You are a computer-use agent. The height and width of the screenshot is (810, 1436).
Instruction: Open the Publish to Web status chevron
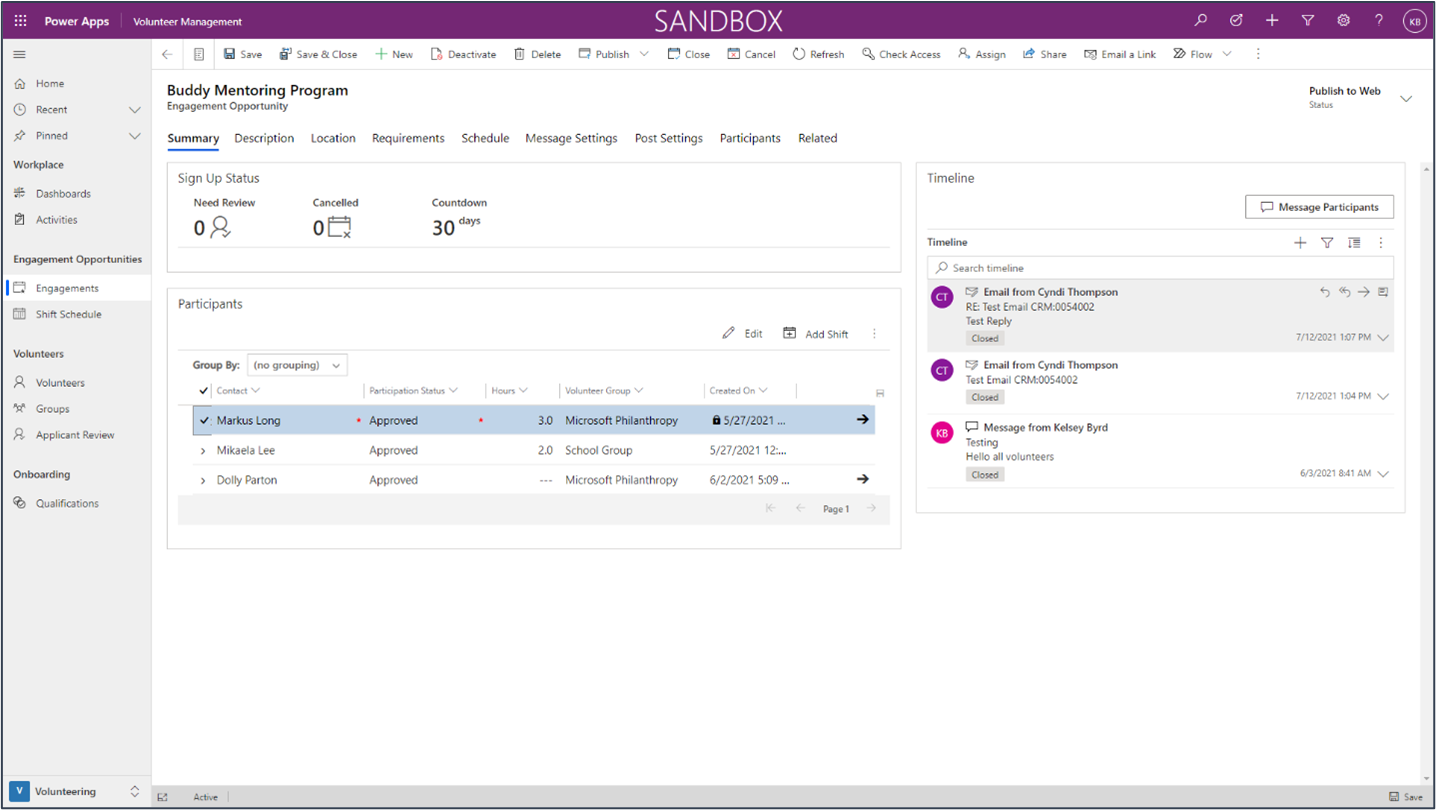pos(1406,98)
